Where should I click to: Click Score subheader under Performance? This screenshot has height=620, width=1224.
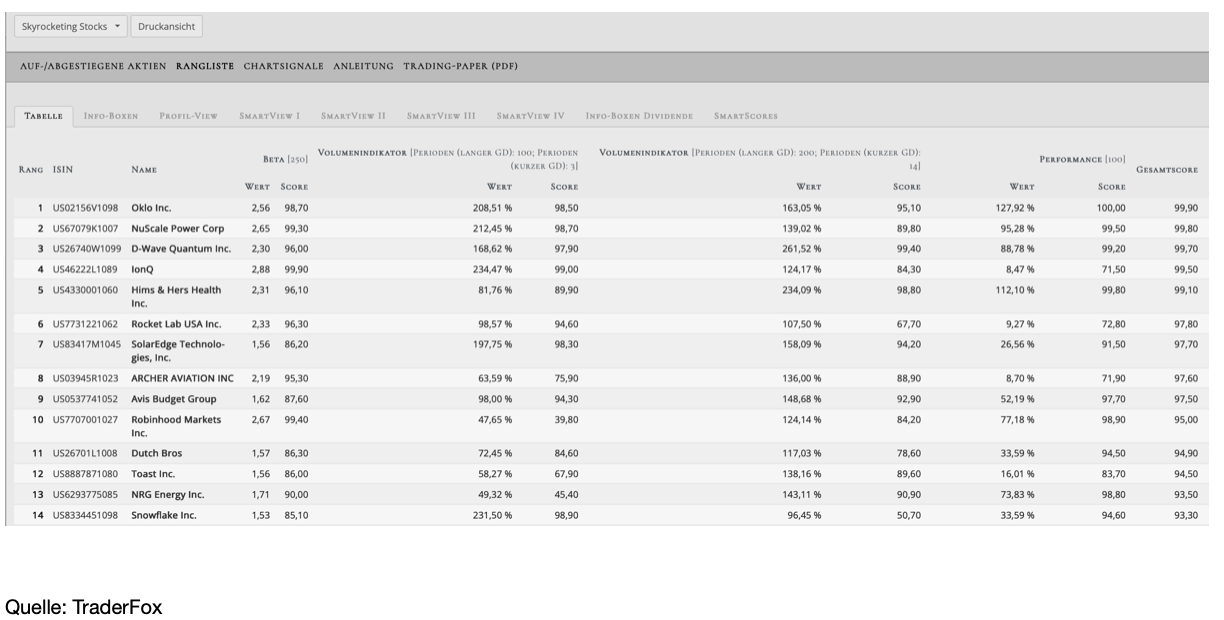[1112, 187]
